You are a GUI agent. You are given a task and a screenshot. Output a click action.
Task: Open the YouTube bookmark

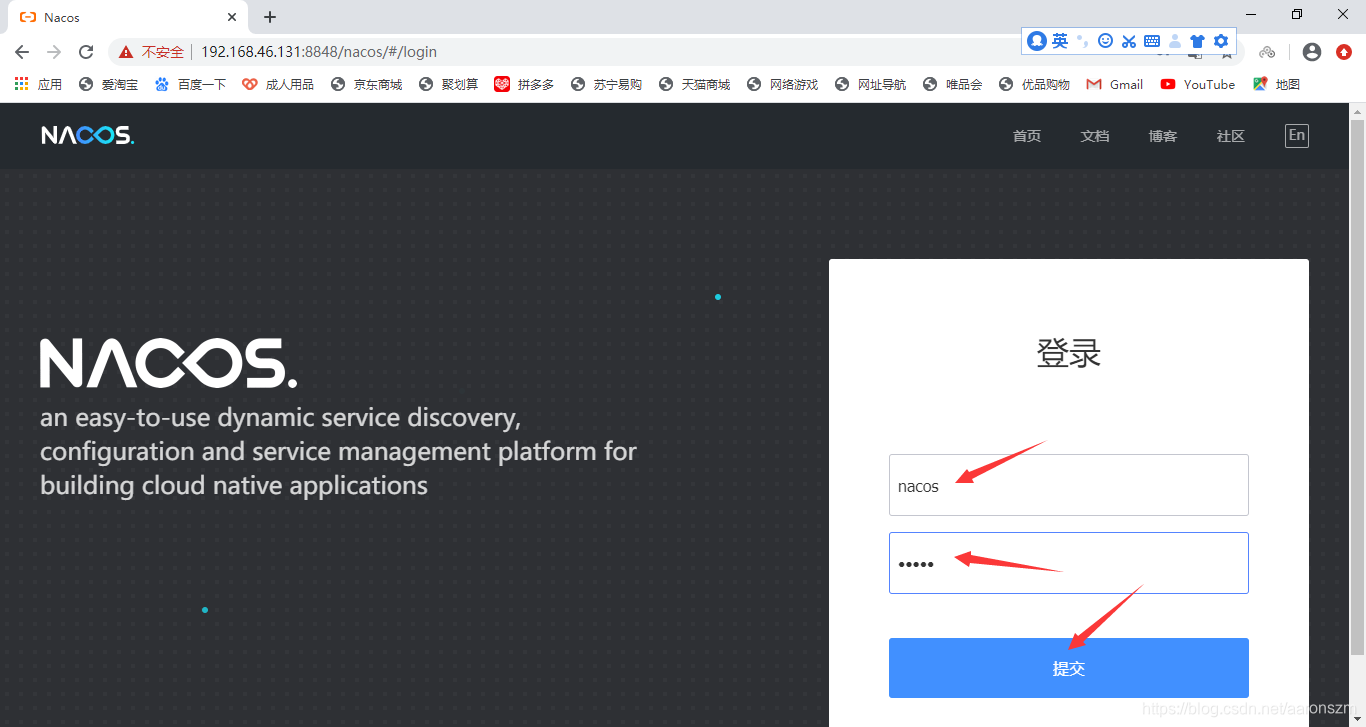click(x=1197, y=84)
